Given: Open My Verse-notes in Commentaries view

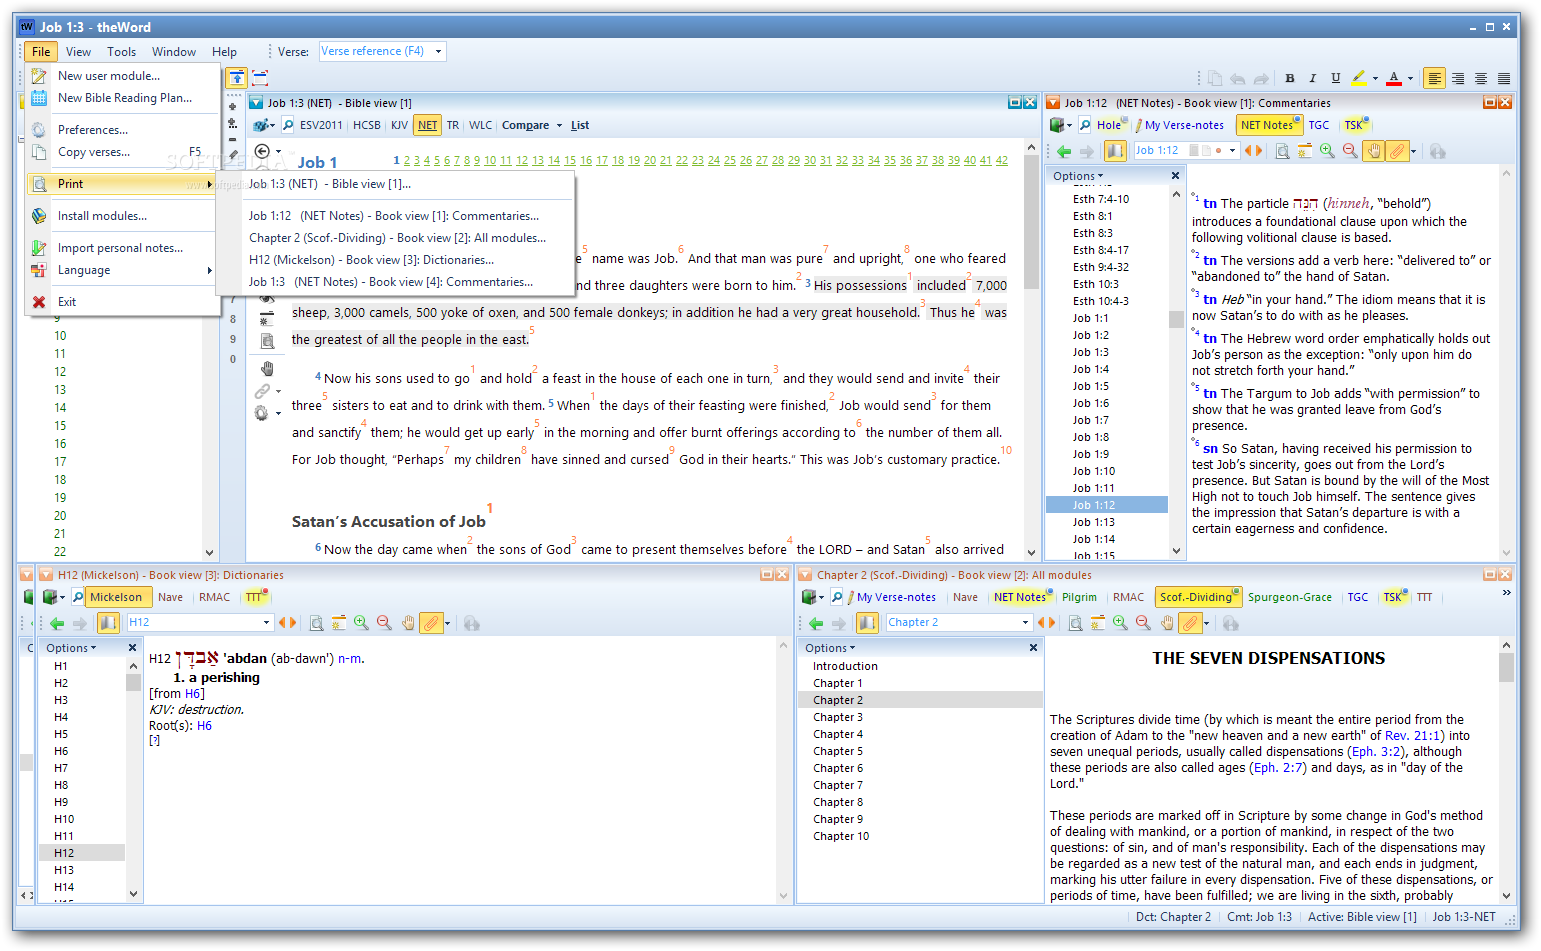Looking at the screenshot, I should click(x=1178, y=125).
